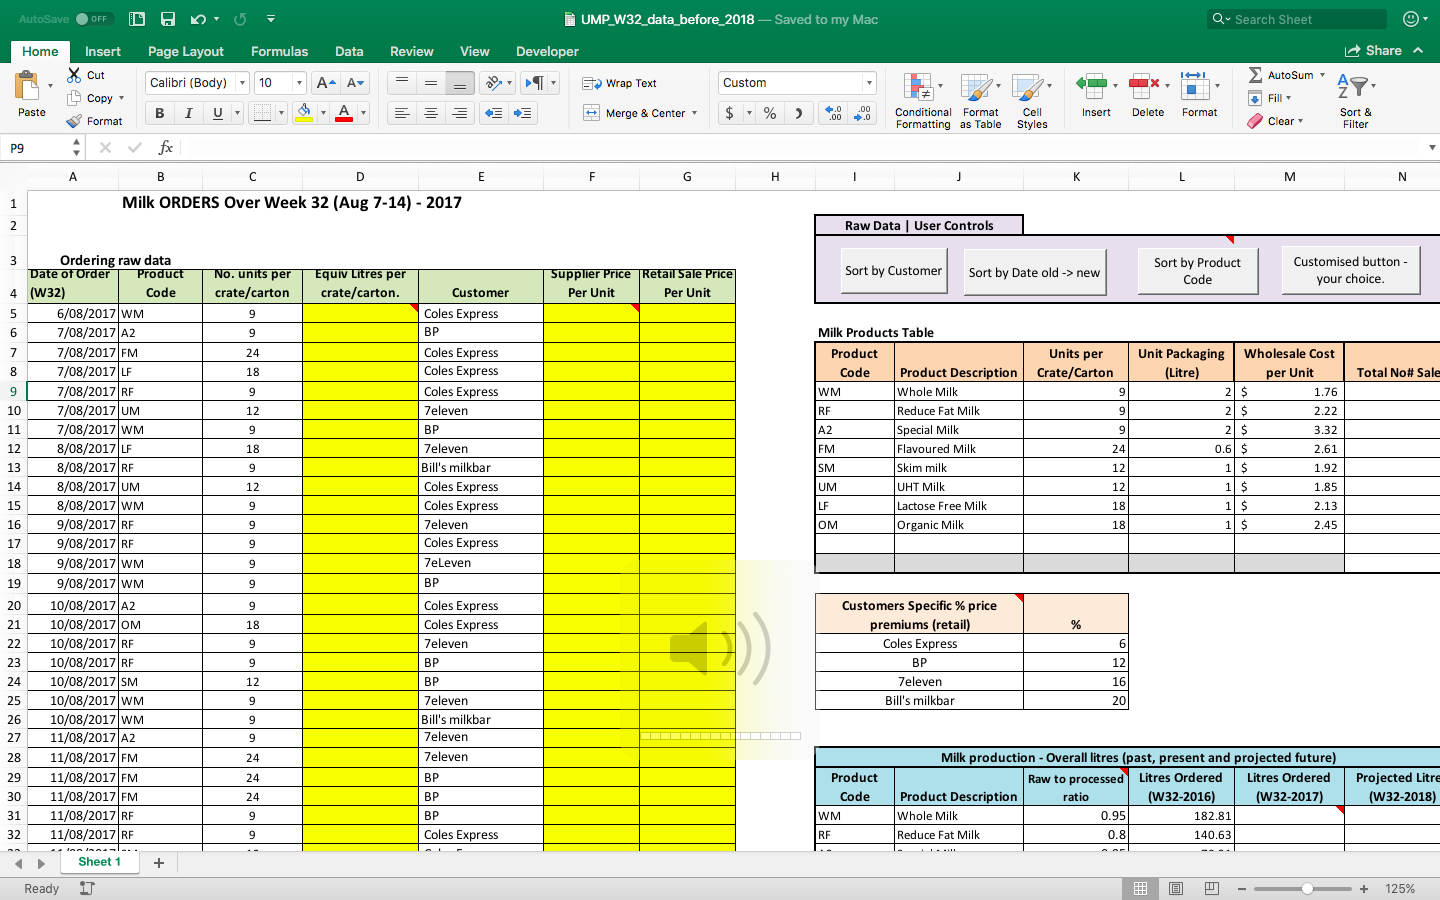Toggle the AutoSave switch
This screenshot has height=900, width=1440.
click(93, 19)
